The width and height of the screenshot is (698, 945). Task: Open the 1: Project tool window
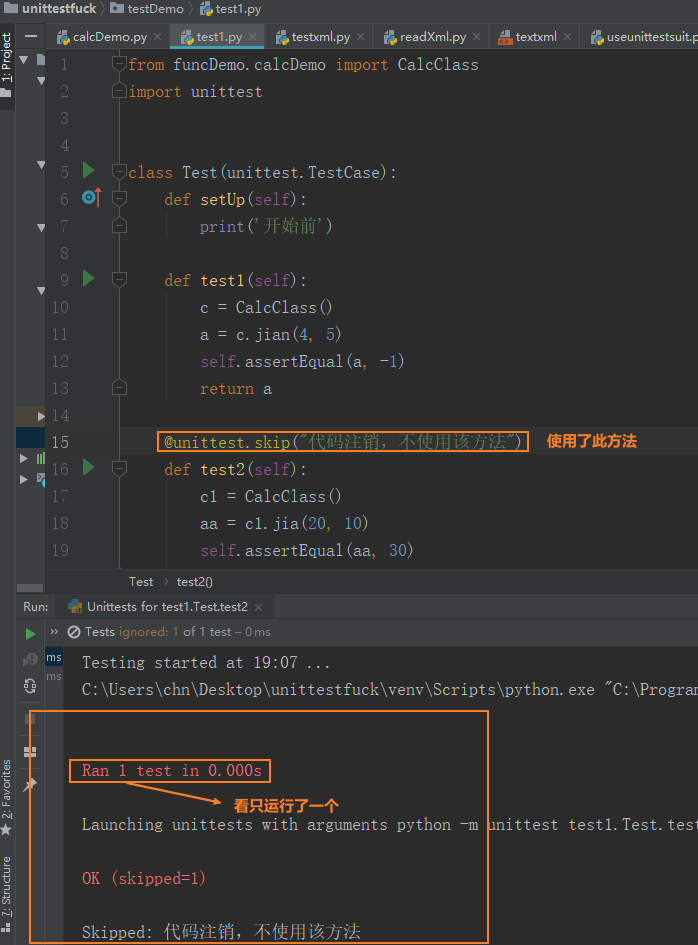(7, 64)
